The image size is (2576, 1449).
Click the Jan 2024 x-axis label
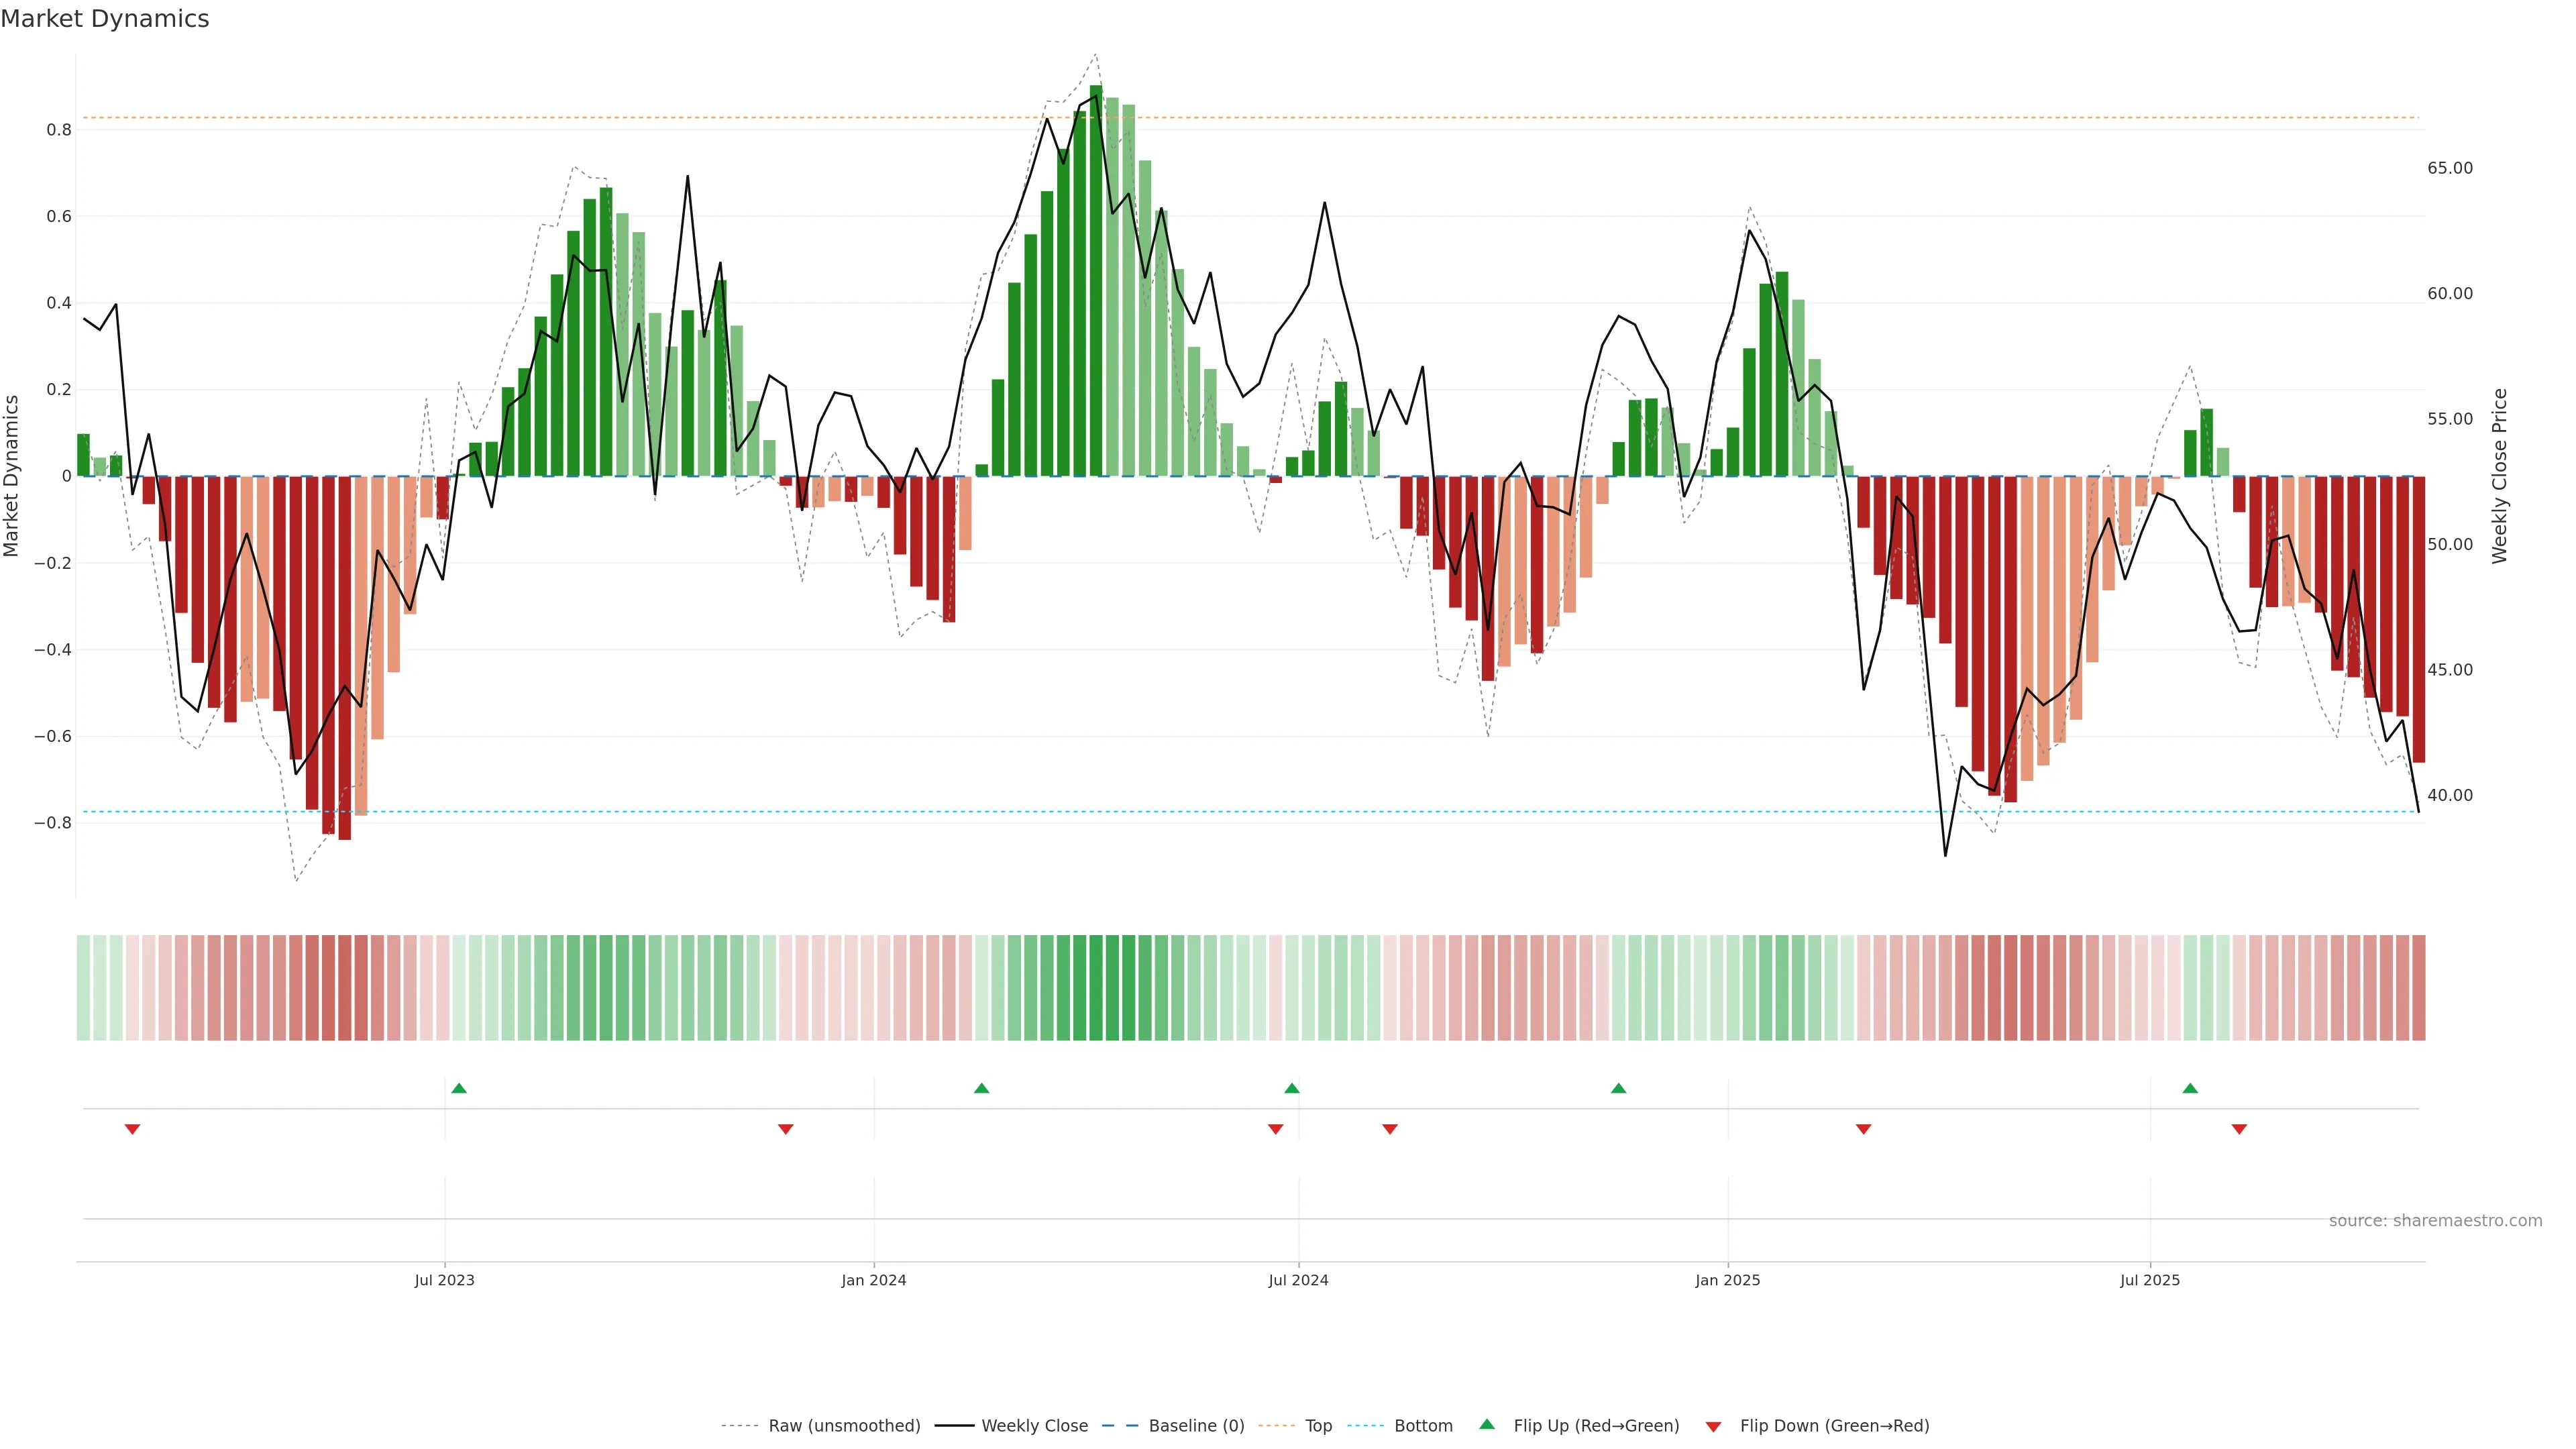pos(873,1280)
